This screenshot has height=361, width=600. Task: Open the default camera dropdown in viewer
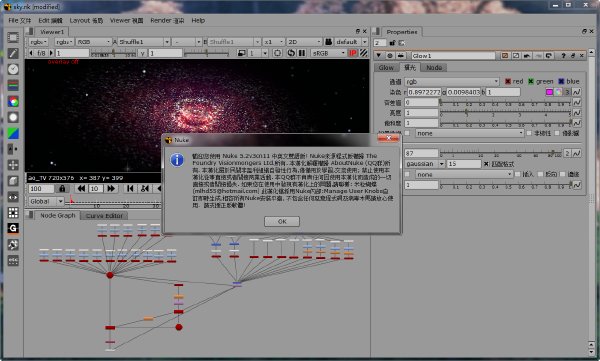tap(351, 42)
